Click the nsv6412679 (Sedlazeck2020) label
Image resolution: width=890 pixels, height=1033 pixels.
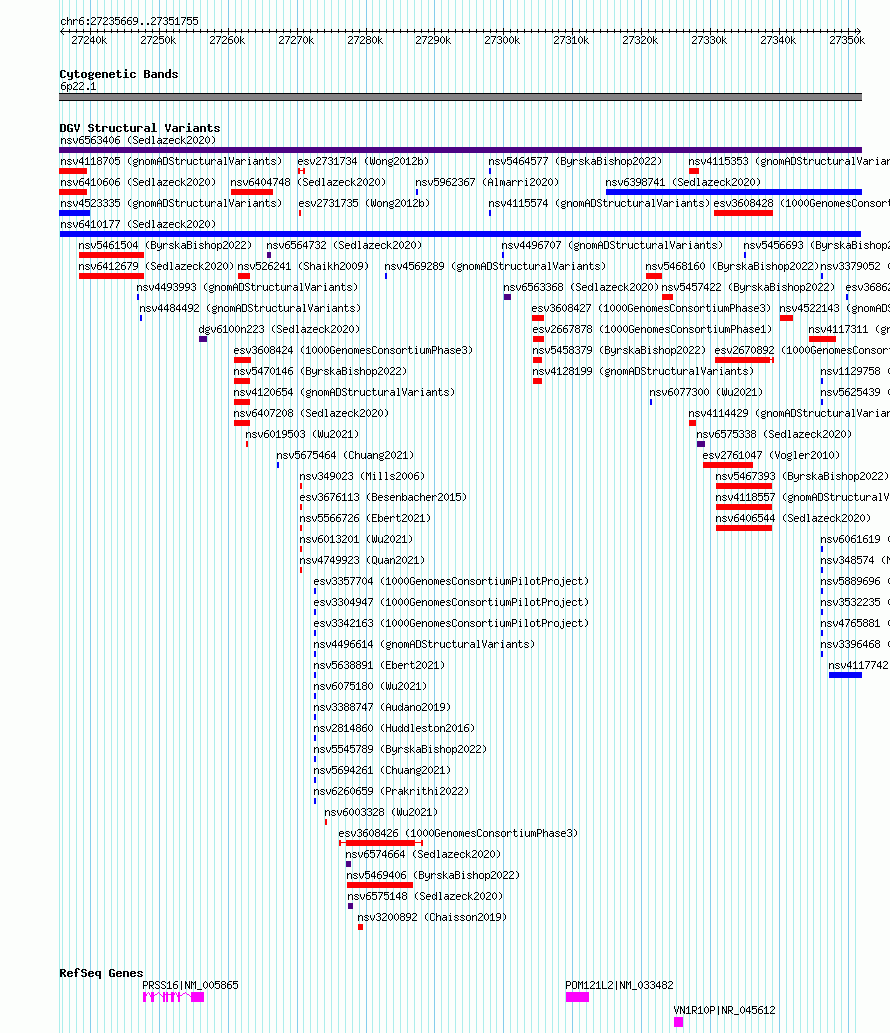(156, 267)
